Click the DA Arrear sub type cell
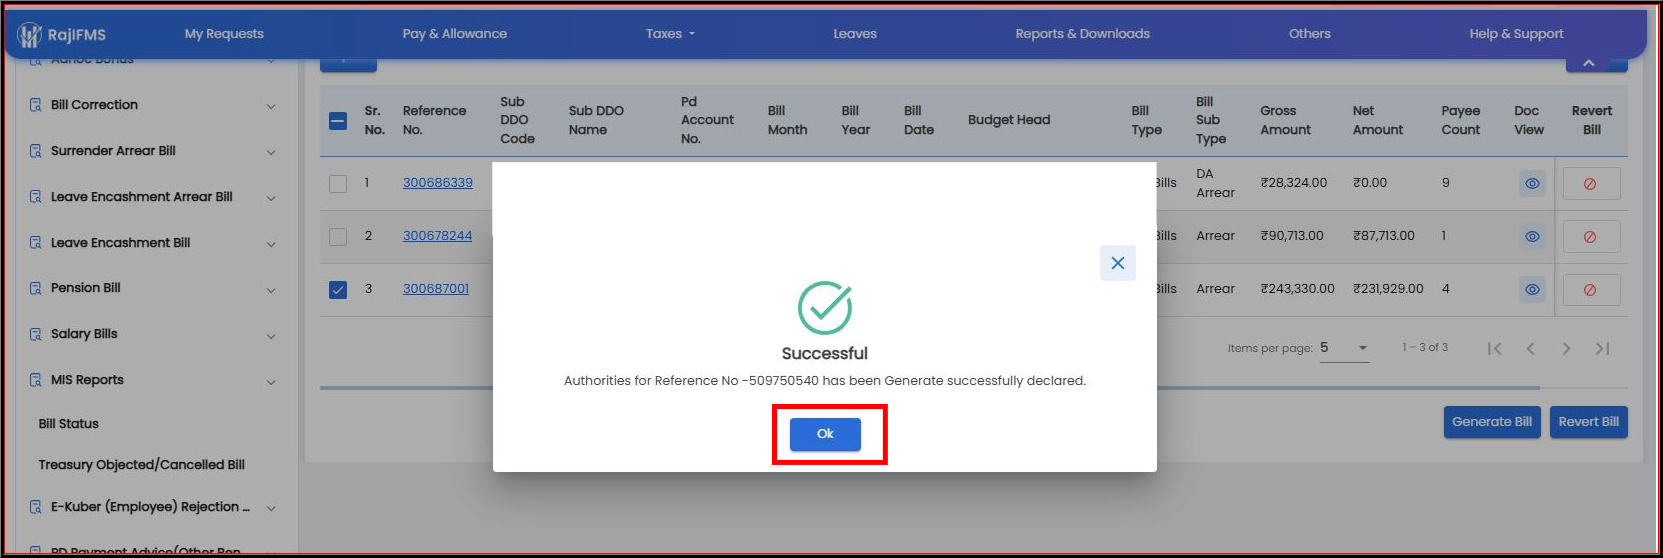 (x=1216, y=183)
